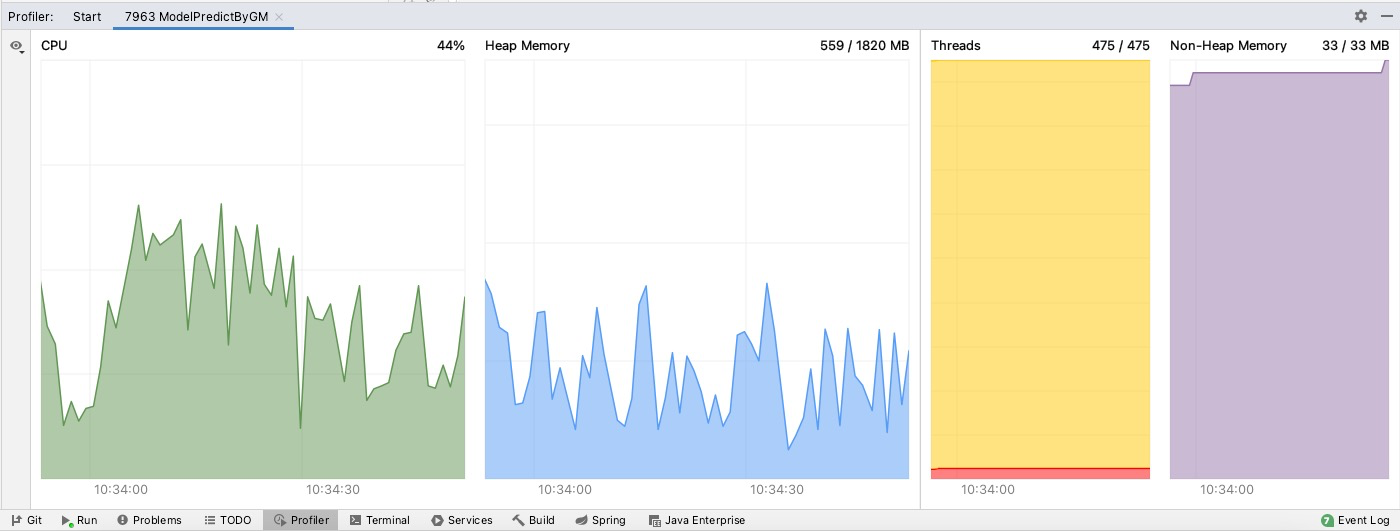Open the TODO tool window
1400x531 pixels.
(x=227, y=520)
